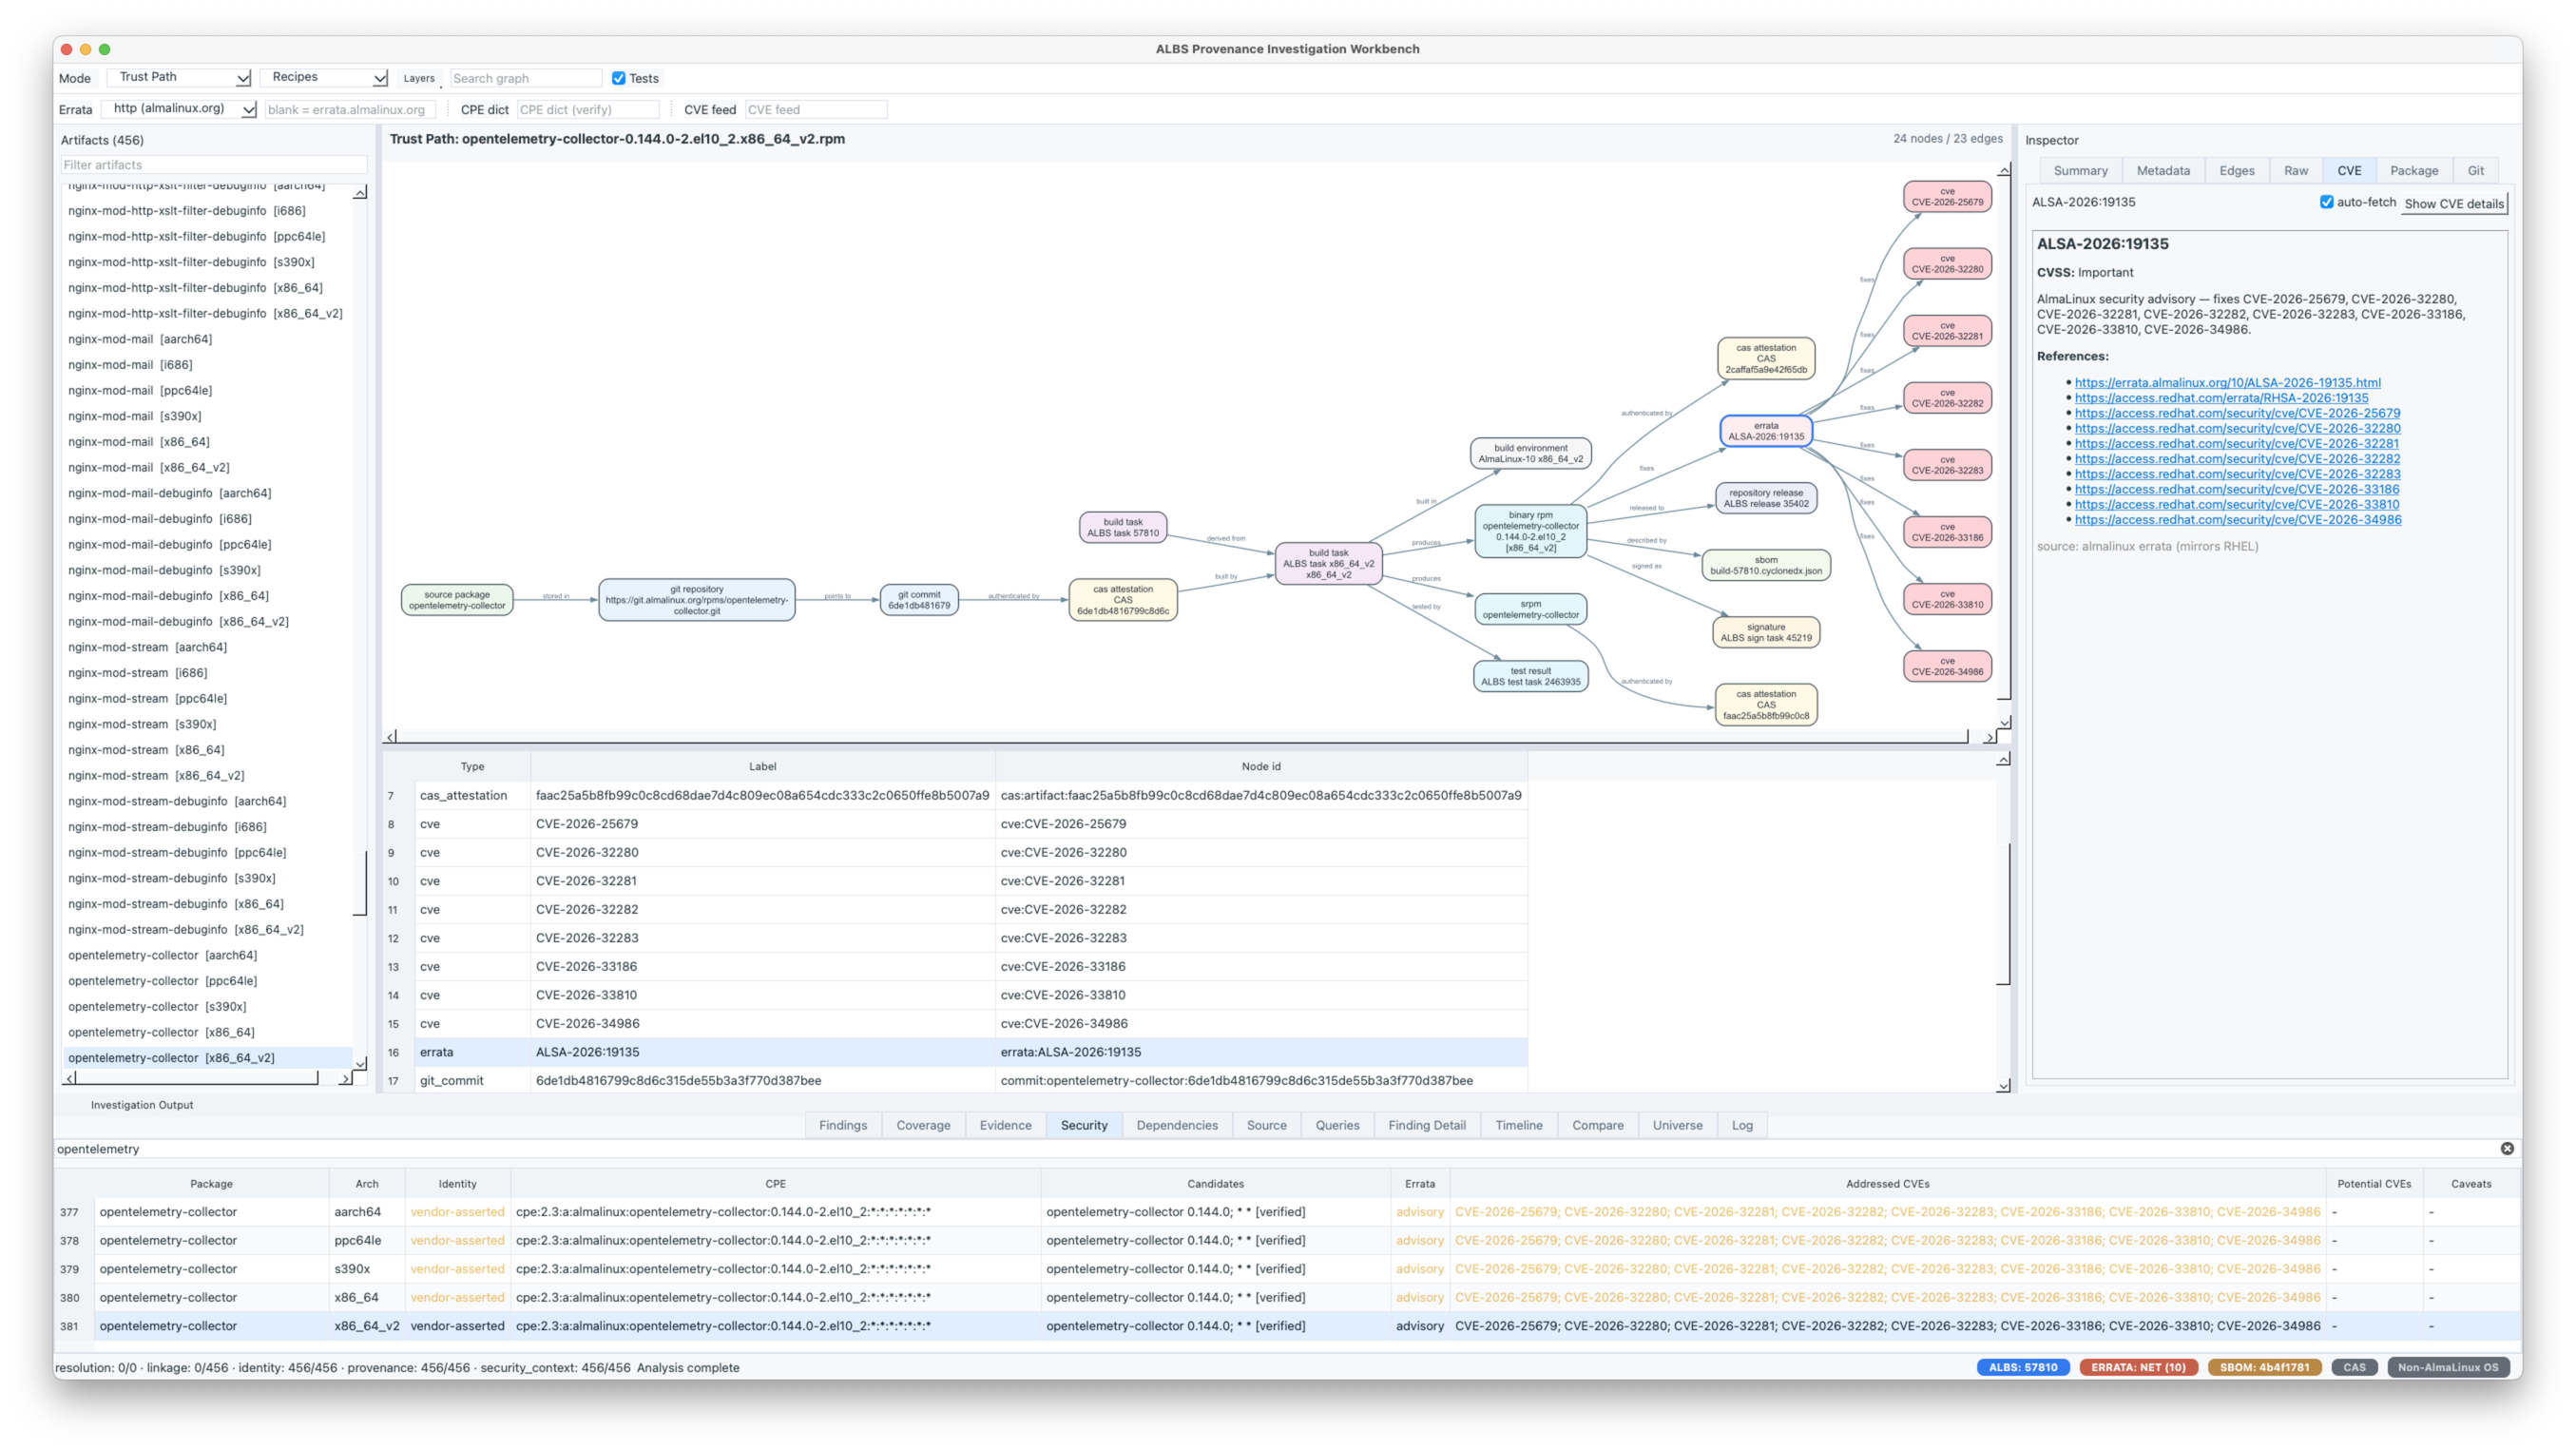The width and height of the screenshot is (2576, 1450).
Task: Click the Filter artifacts input field
Action: click(x=213, y=165)
